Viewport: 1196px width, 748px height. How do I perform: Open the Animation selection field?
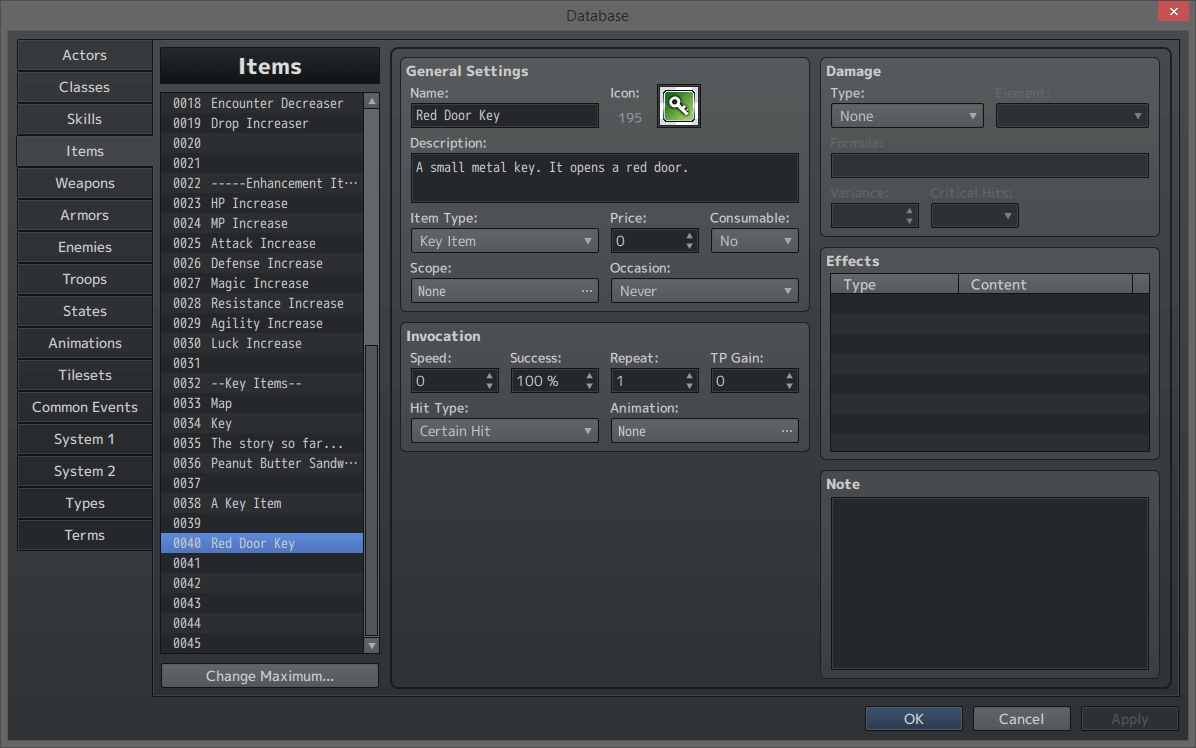pyautogui.click(x=704, y=431)
